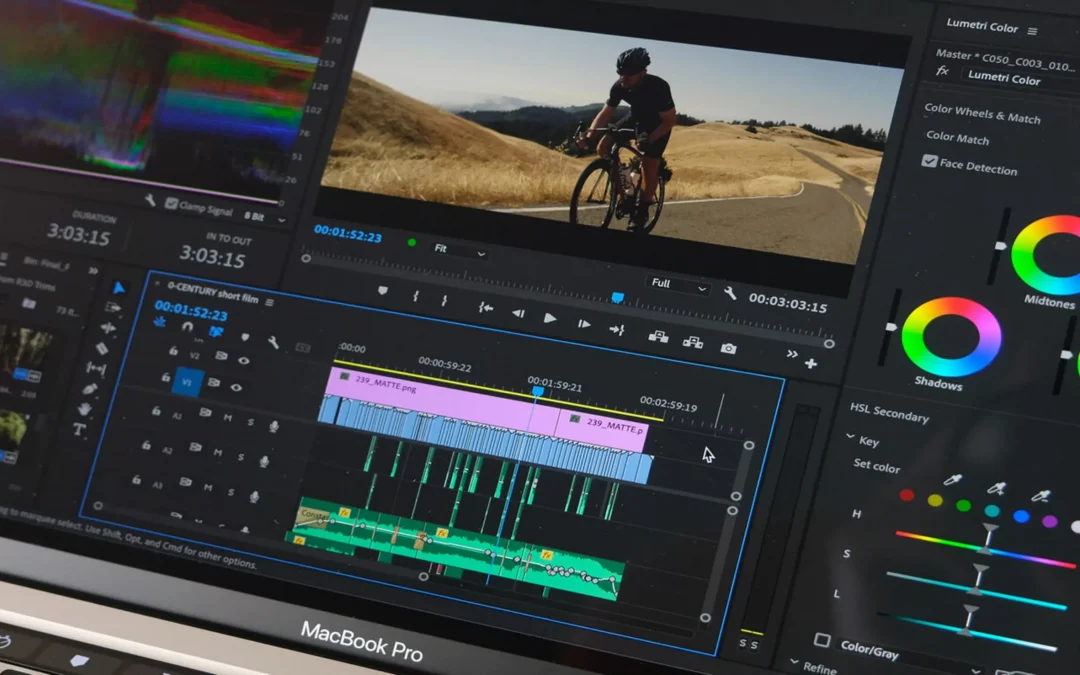This screenshot has width=1080, height=675.
Task: Open the Color Wheels & Match section
Action: 982,113
